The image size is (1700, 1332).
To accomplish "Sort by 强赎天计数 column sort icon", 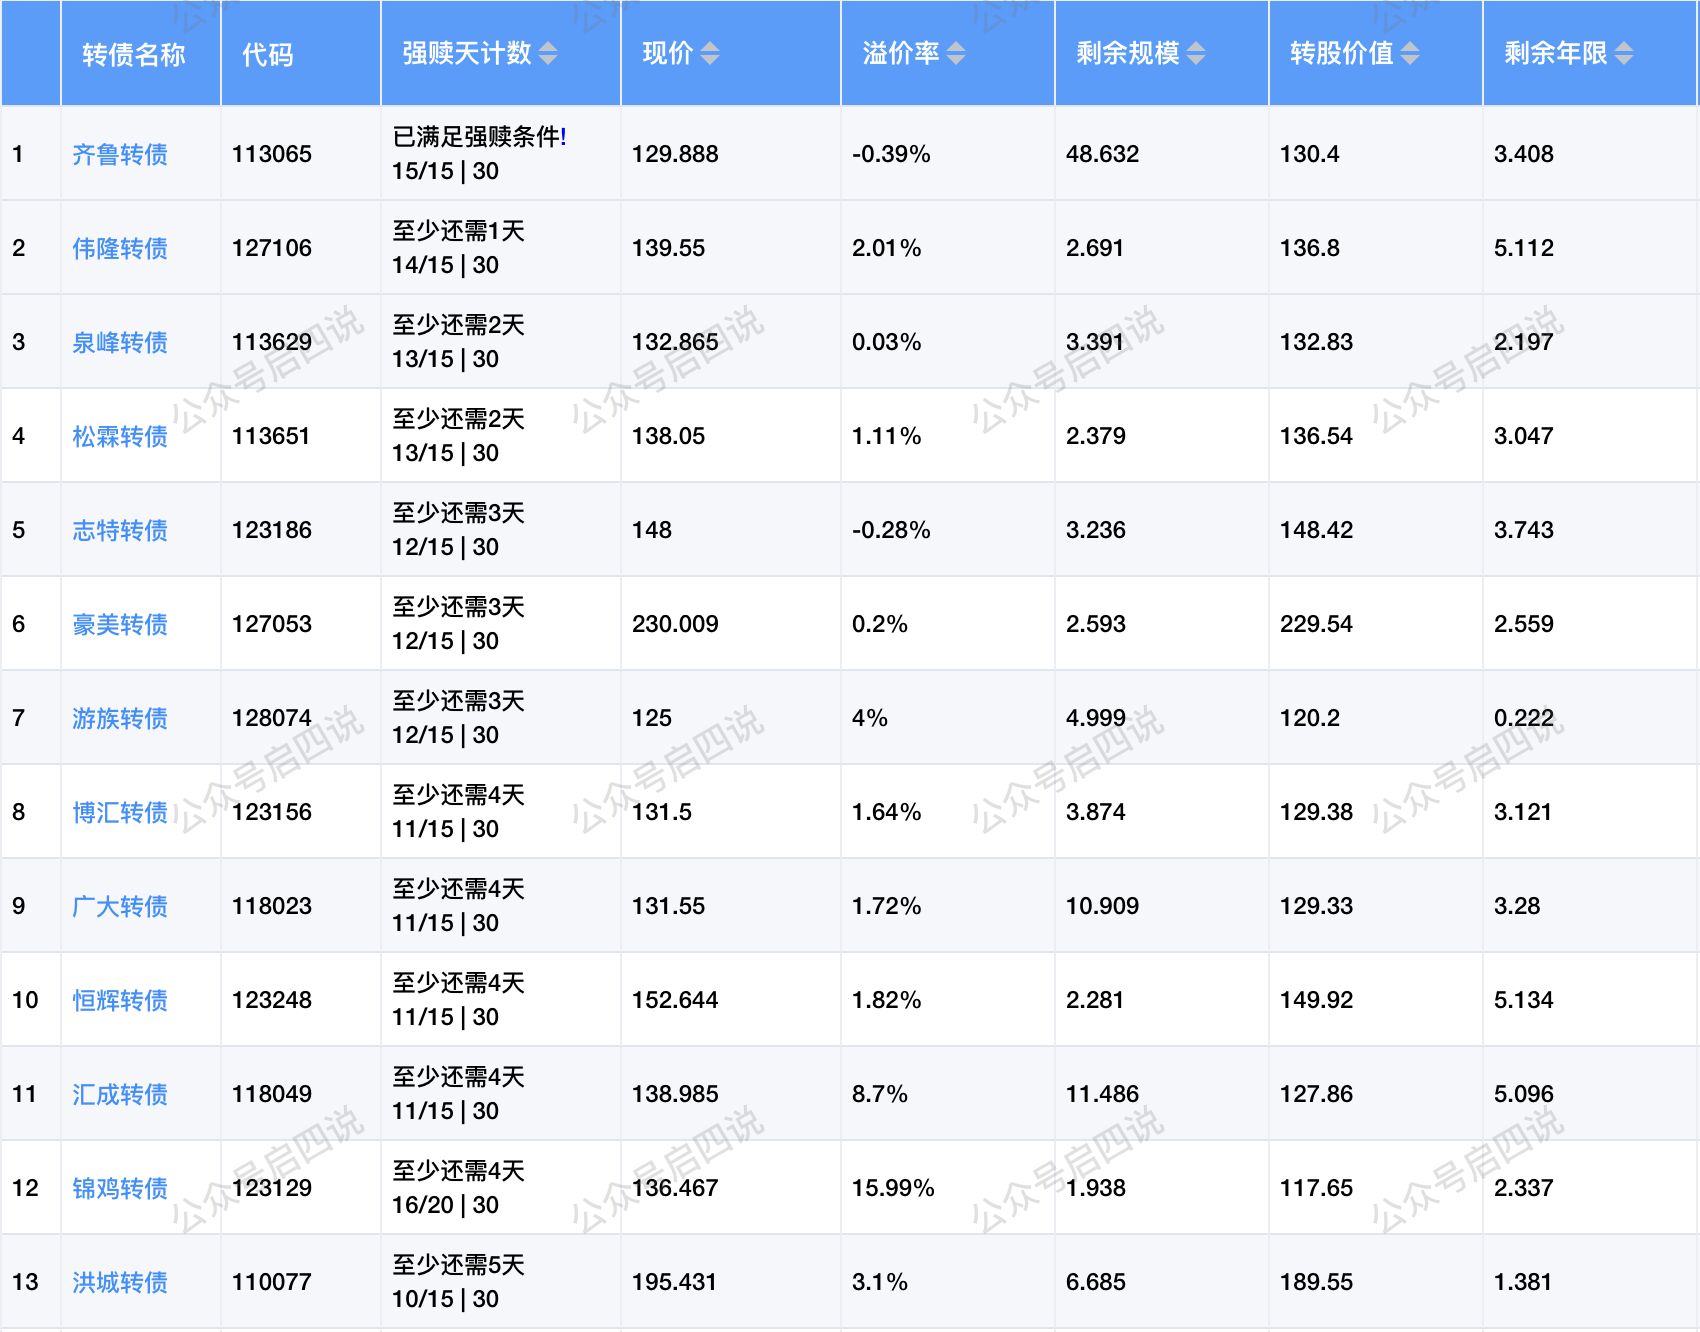I will click(548, 54).
